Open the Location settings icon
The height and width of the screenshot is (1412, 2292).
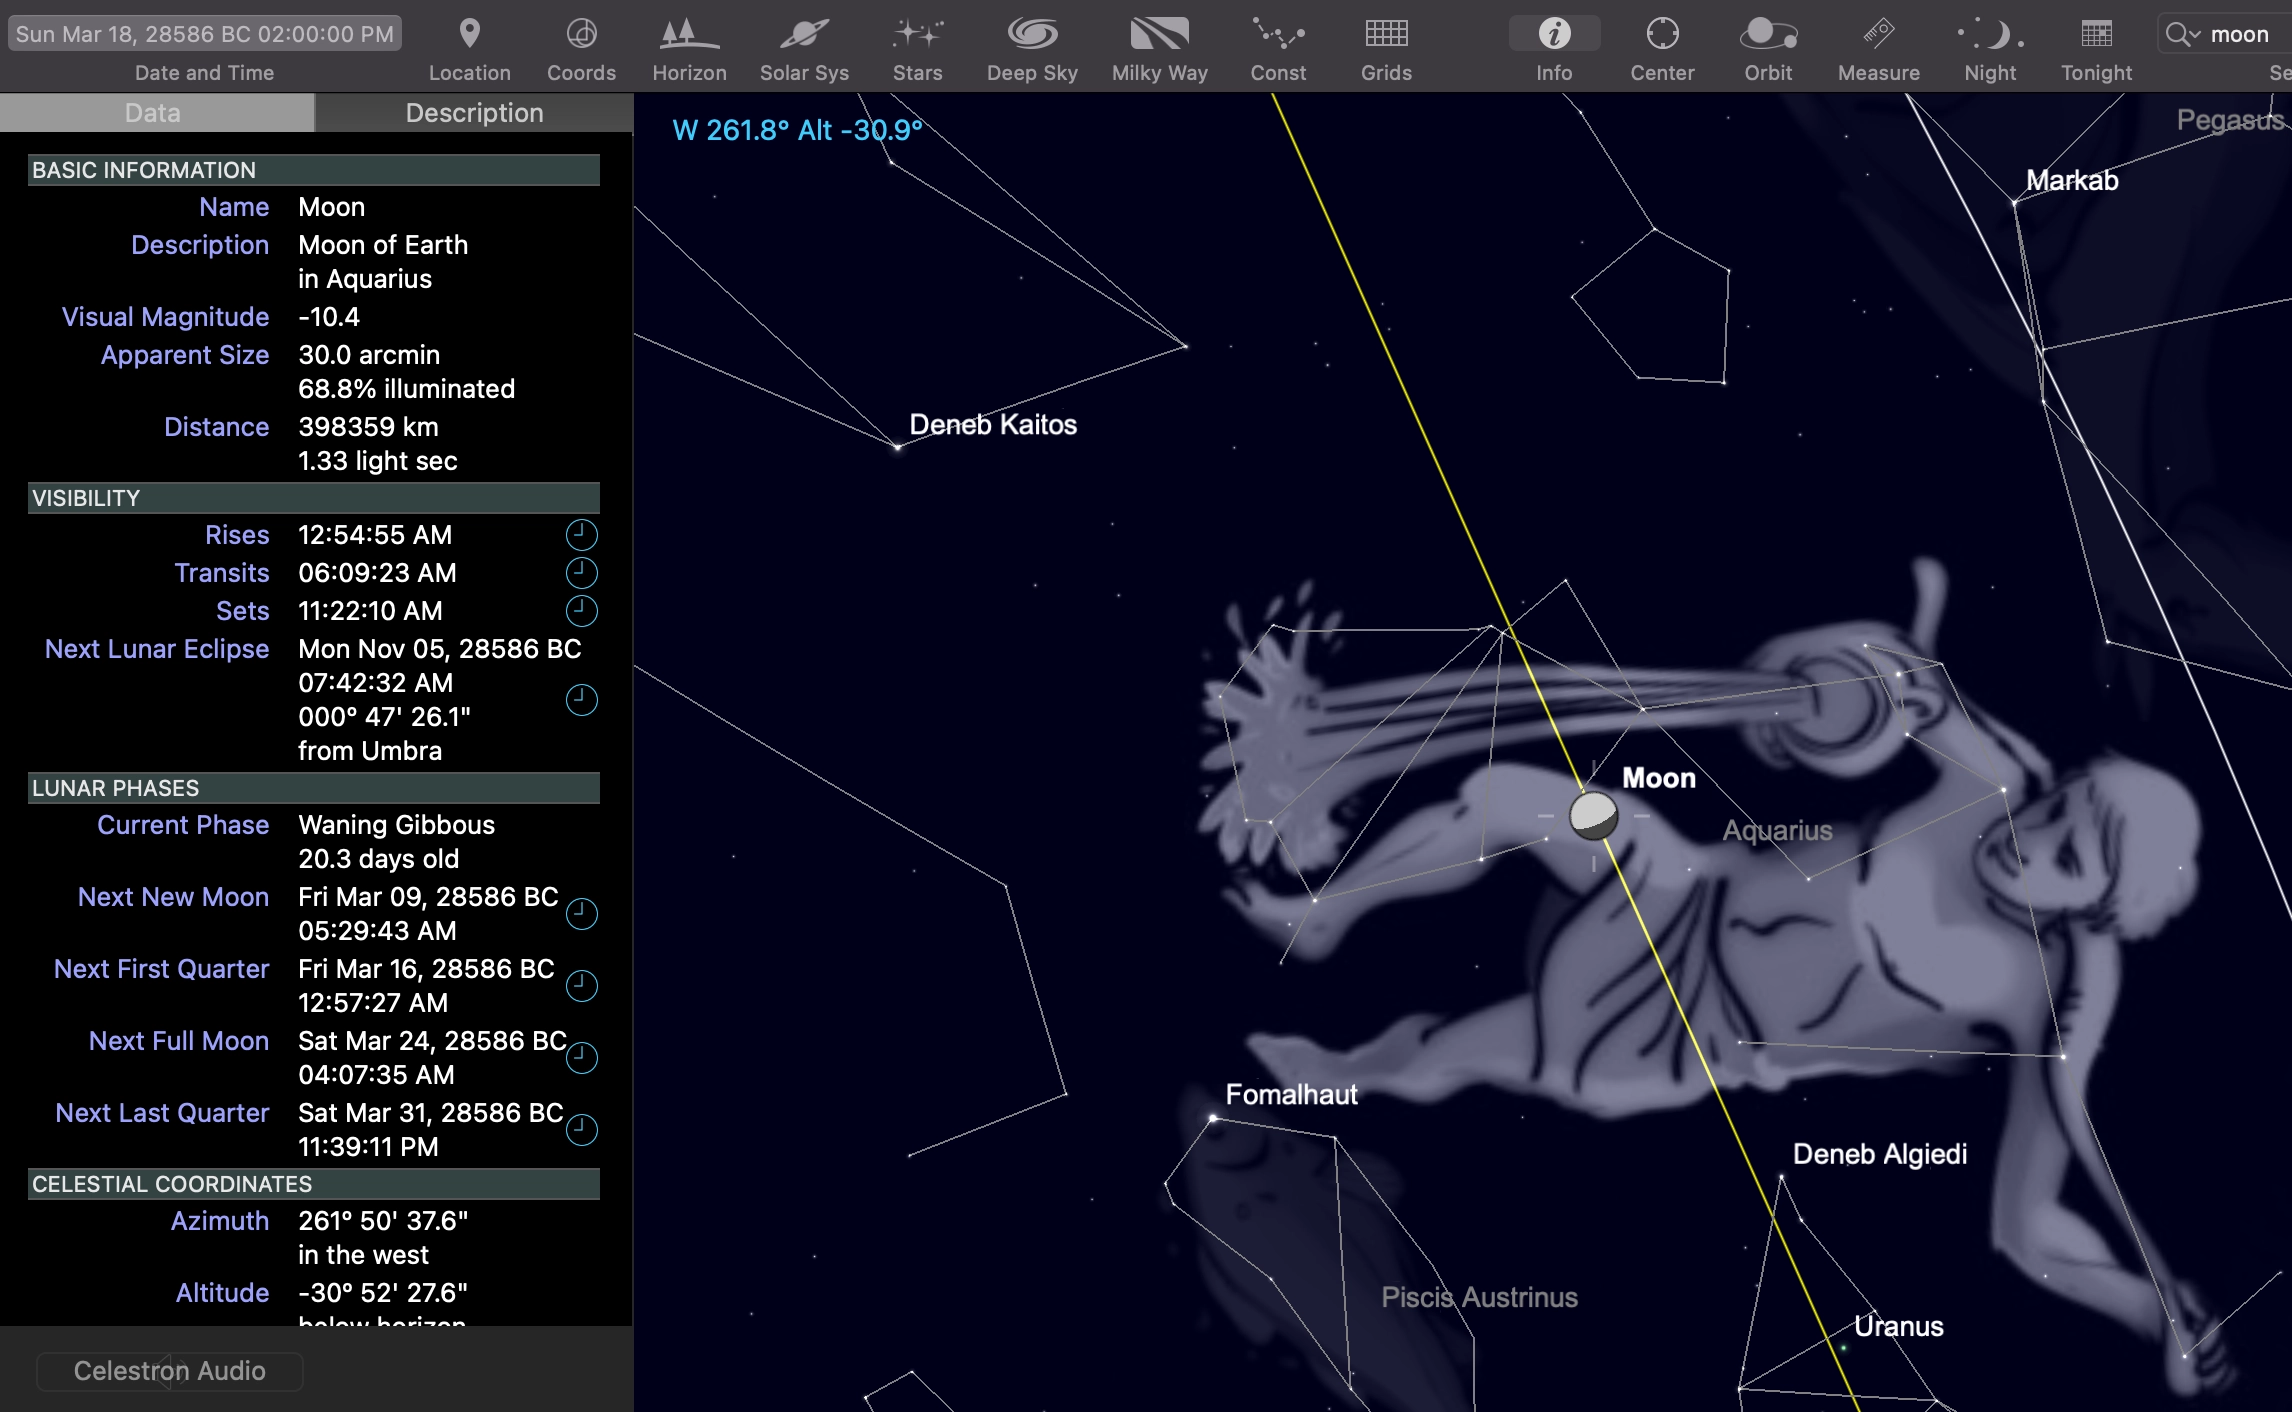(x=469, y=34)
